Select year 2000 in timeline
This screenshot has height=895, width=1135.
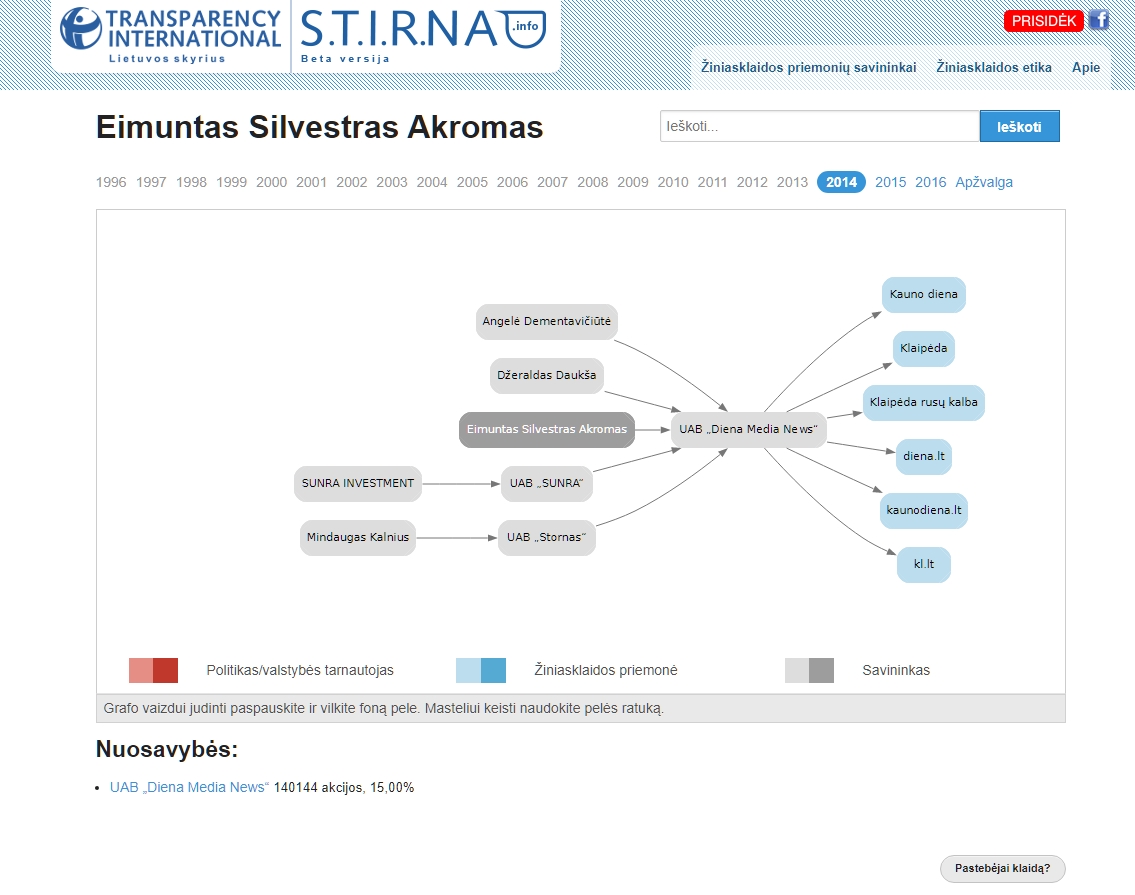pyautogui.click(x=271, y=182)
